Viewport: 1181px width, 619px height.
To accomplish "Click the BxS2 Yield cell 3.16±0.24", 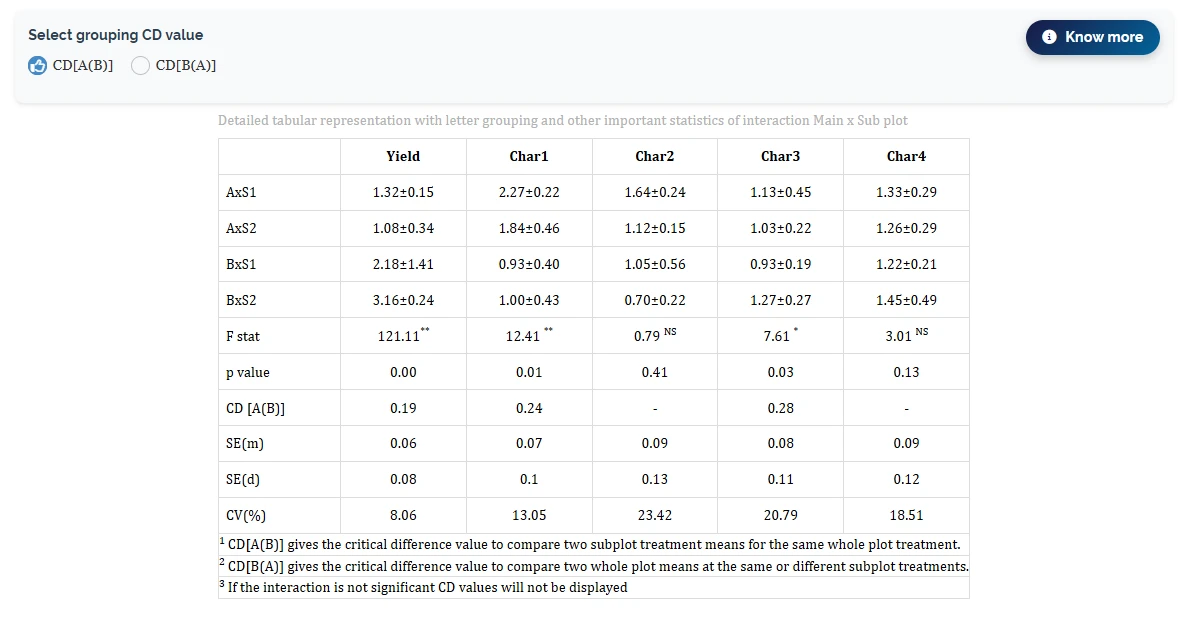I will [403, 300].
